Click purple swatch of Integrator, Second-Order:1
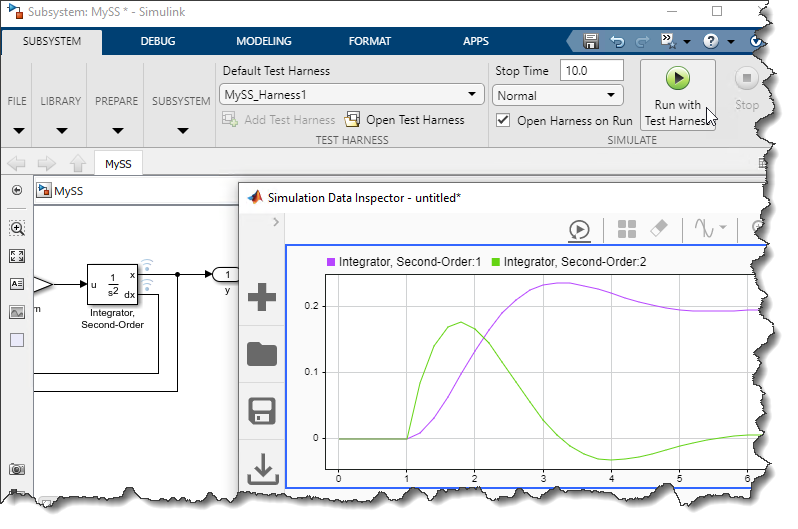 pos(331,262)
